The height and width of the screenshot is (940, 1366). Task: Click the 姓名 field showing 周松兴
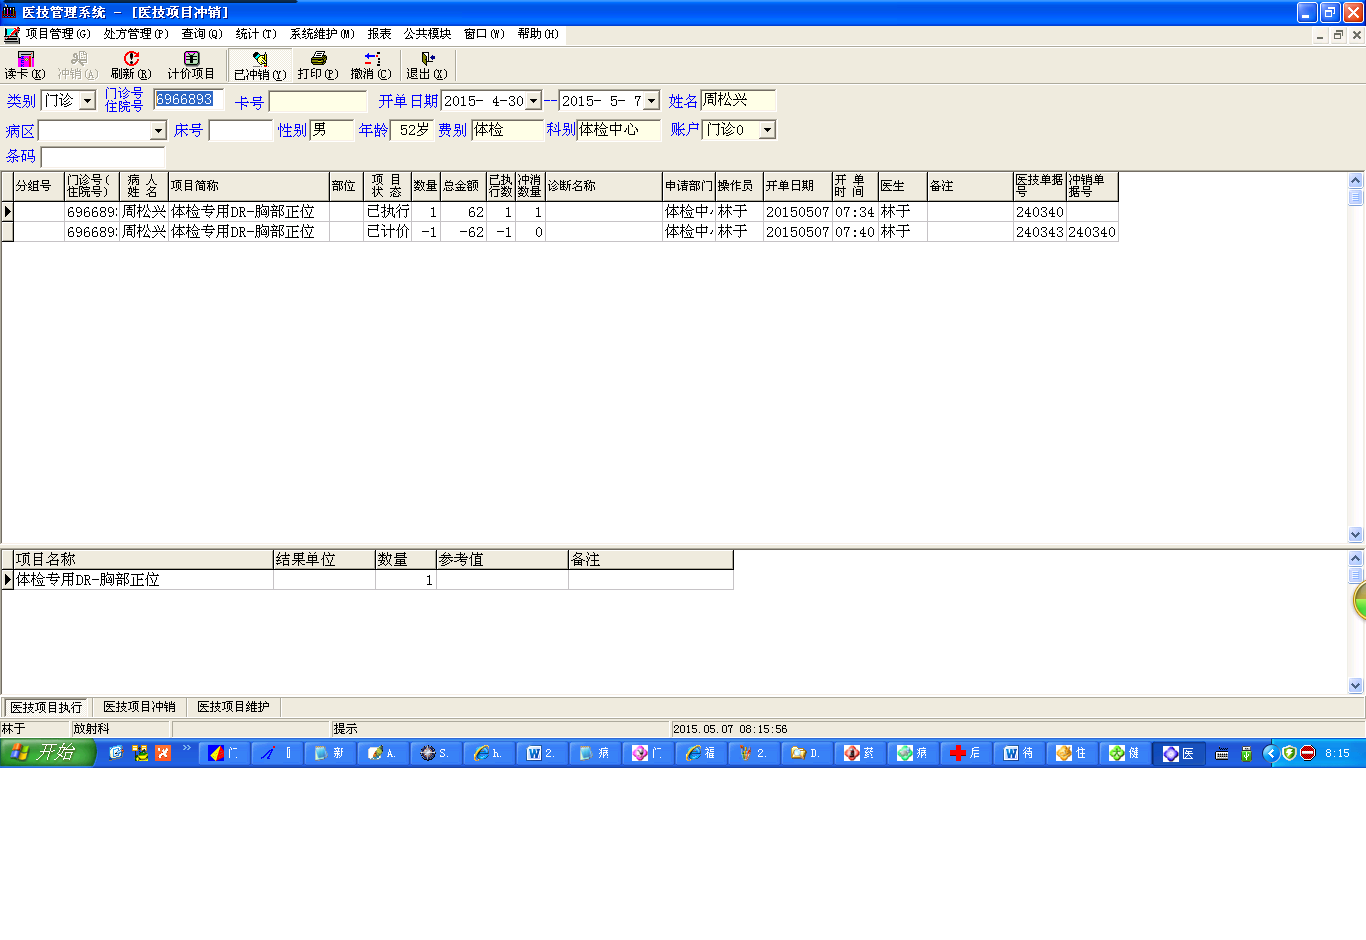[738, 100]
